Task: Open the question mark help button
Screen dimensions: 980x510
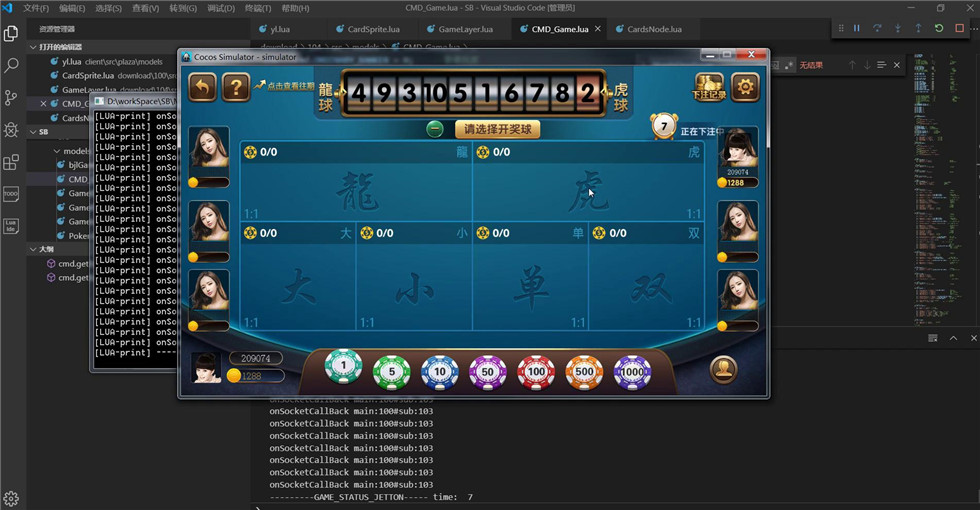Action: pyautogui.click(x=236, y=88)
